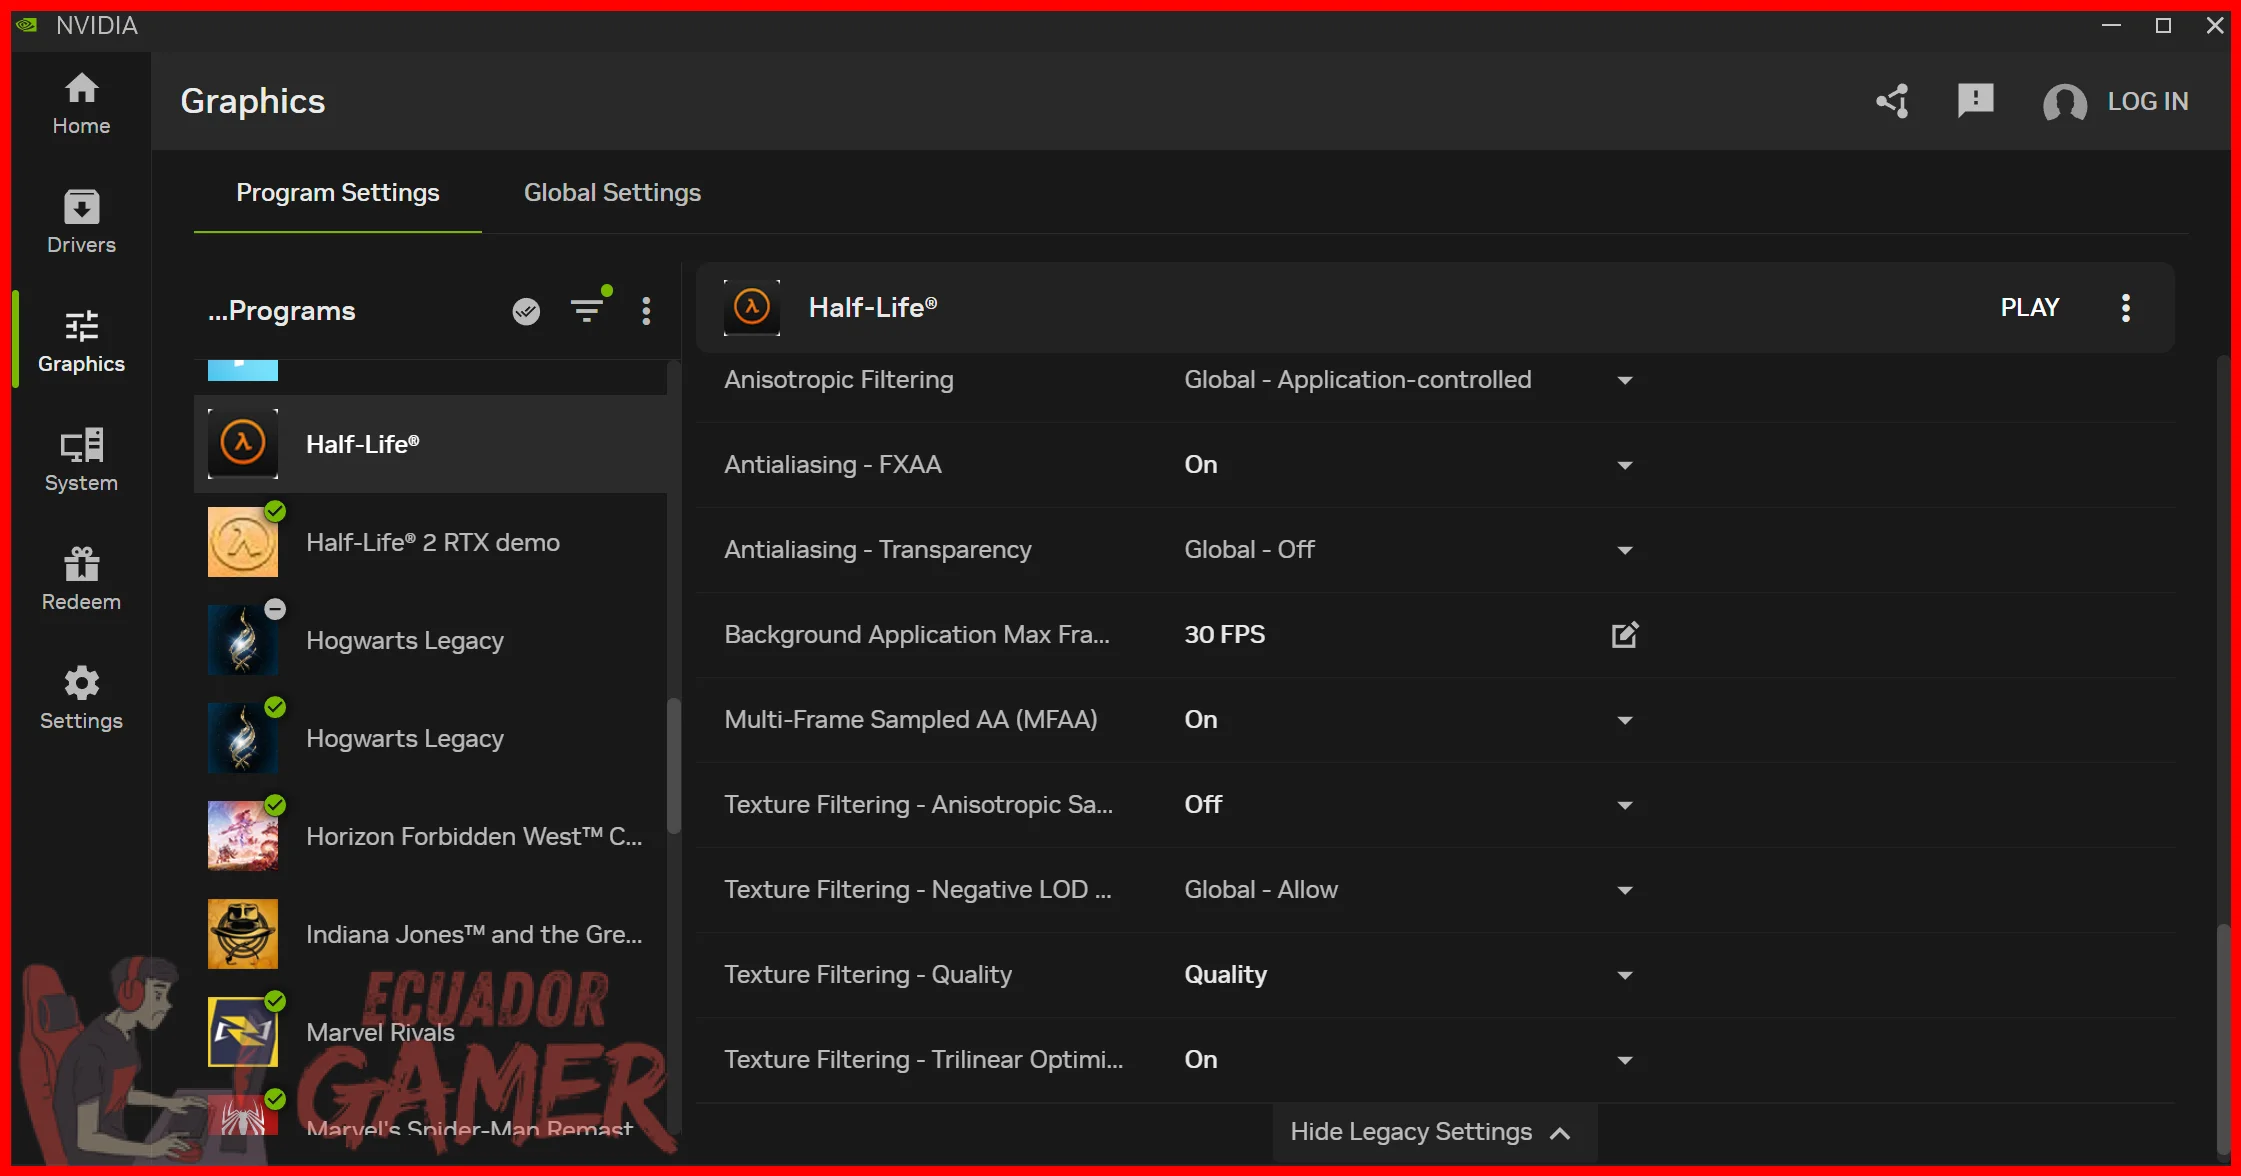Go to the Drivers section

coord(81,222)
